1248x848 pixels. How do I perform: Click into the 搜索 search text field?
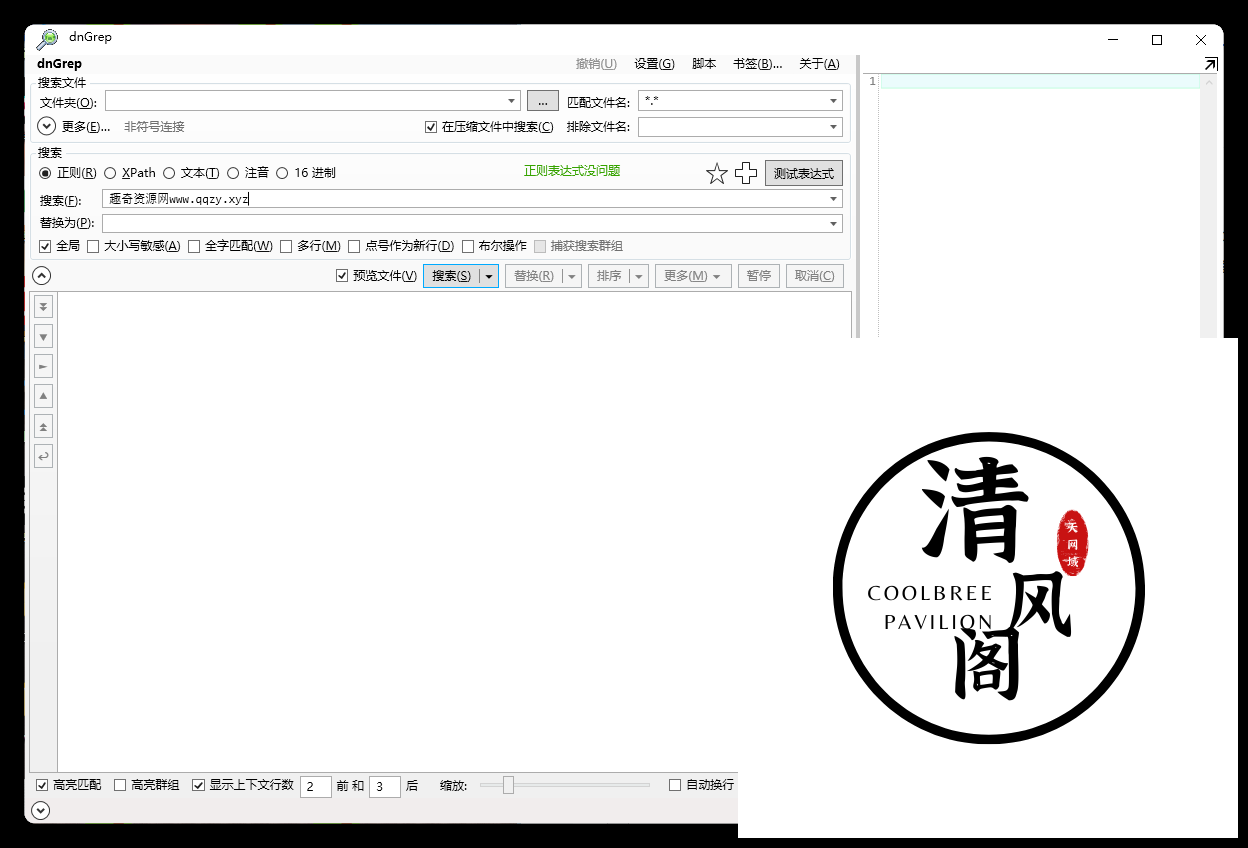[472, 199]
